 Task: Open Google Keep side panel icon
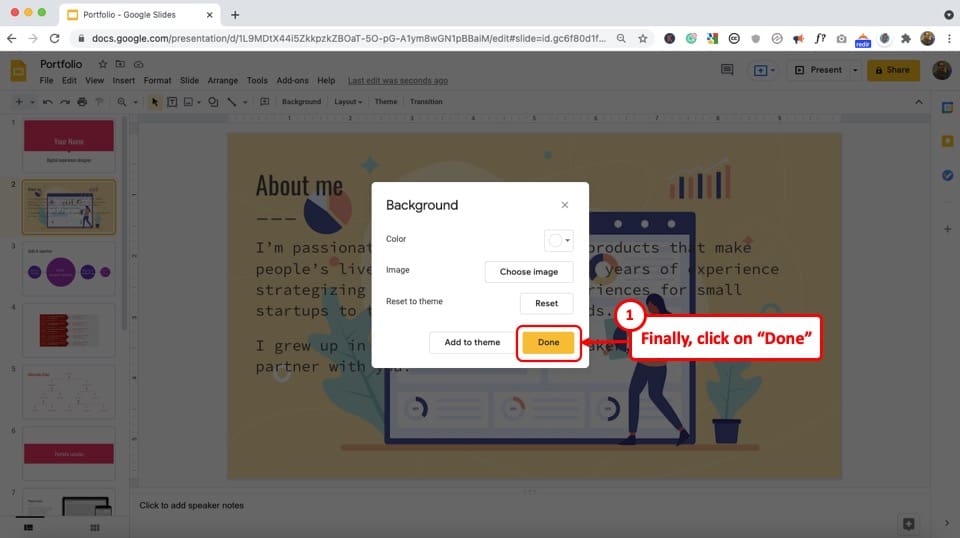(x=947, y=141)
